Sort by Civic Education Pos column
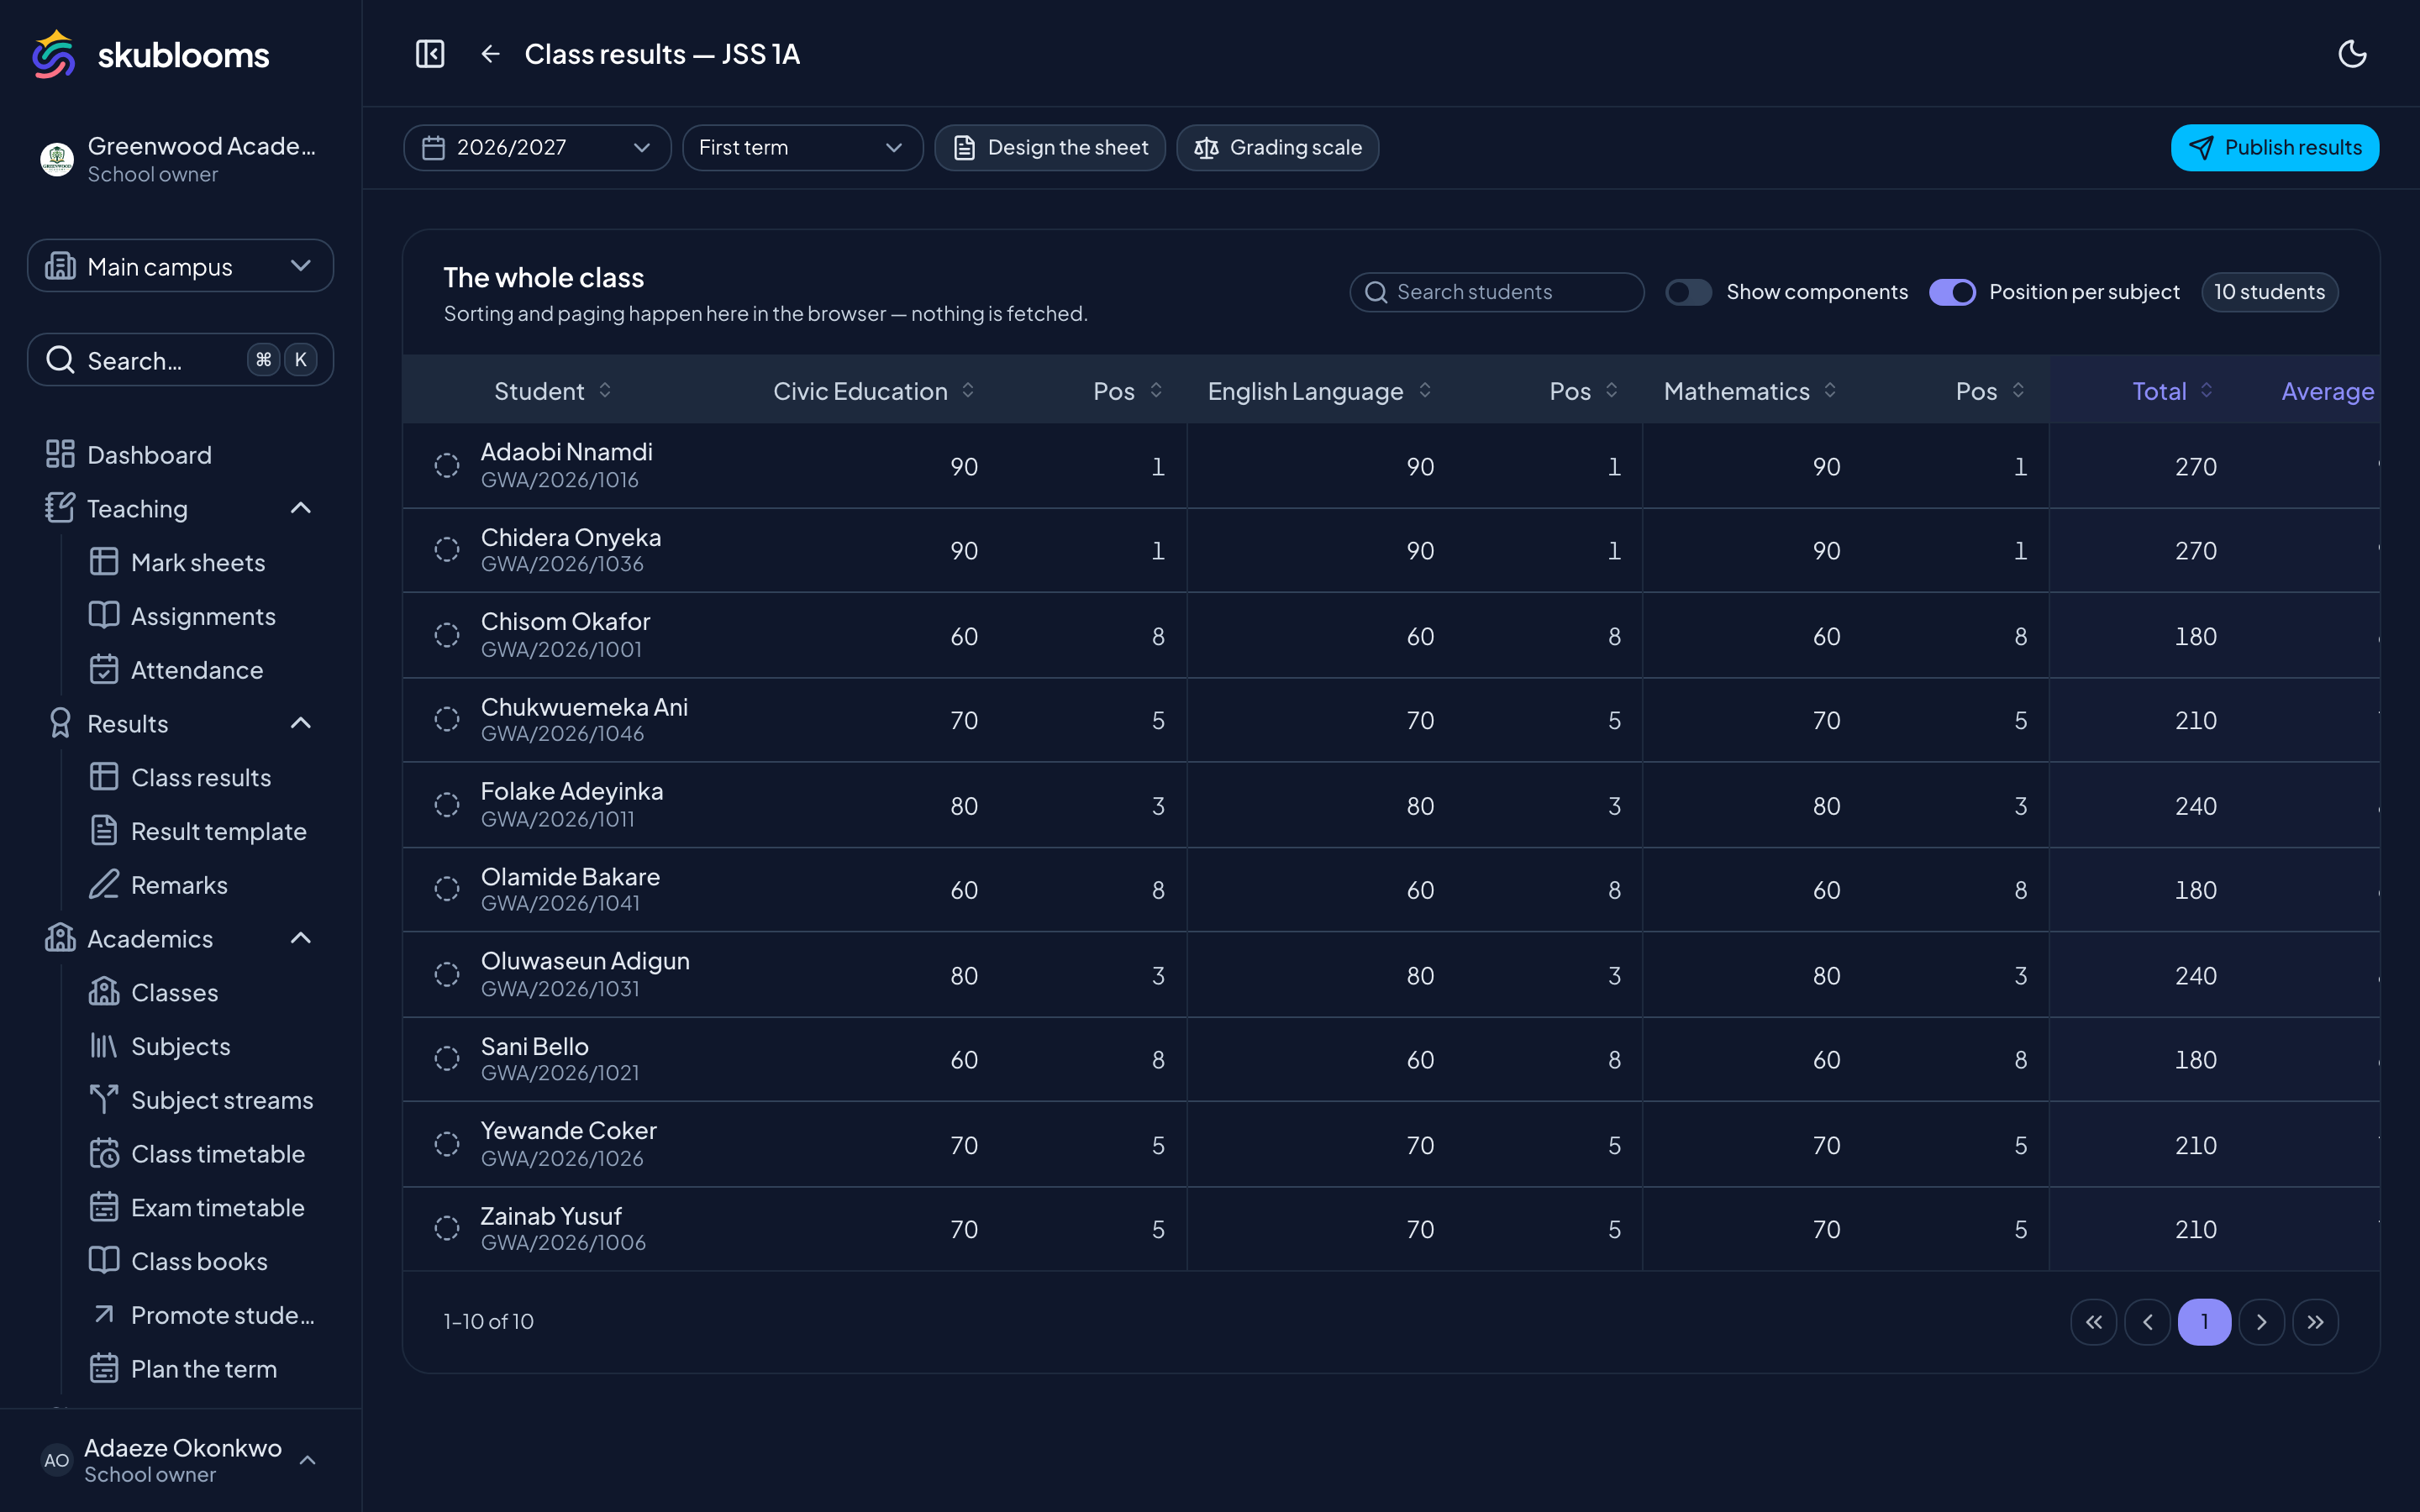The width and height of the screenshot is (2420, 1512). coord(1128,391)
